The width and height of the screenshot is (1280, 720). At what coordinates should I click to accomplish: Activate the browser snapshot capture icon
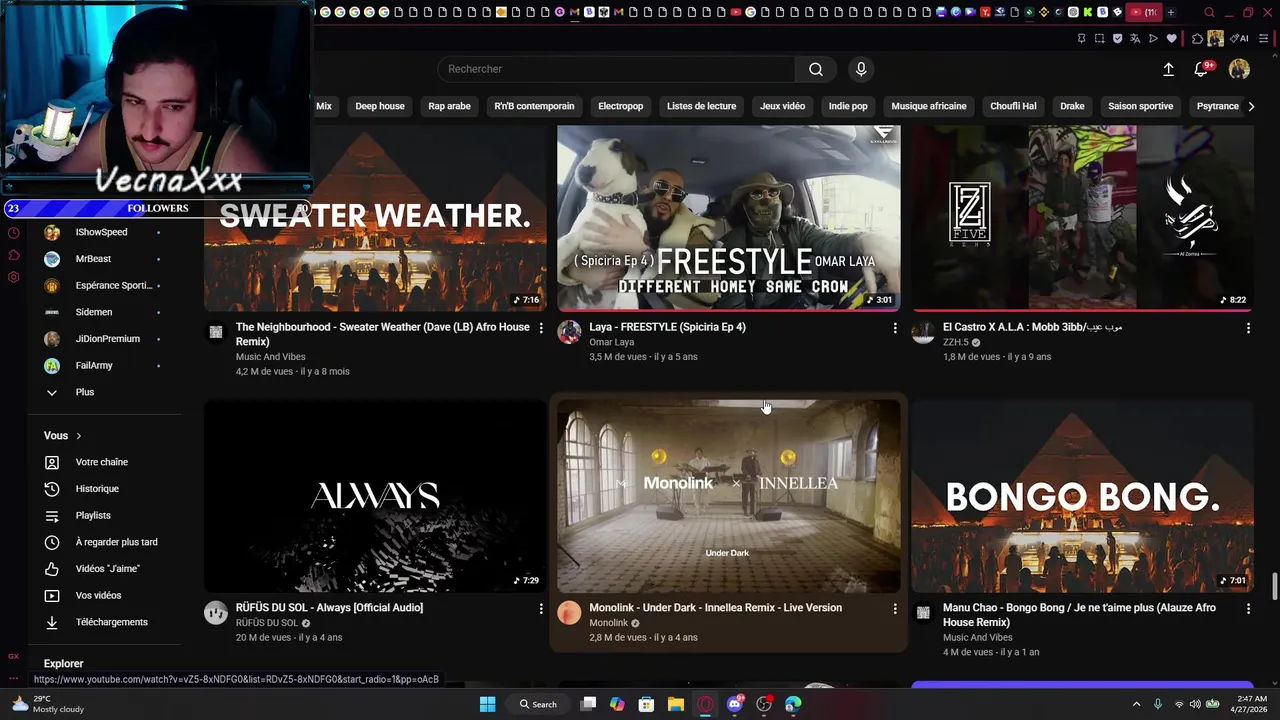[1099, 39]
